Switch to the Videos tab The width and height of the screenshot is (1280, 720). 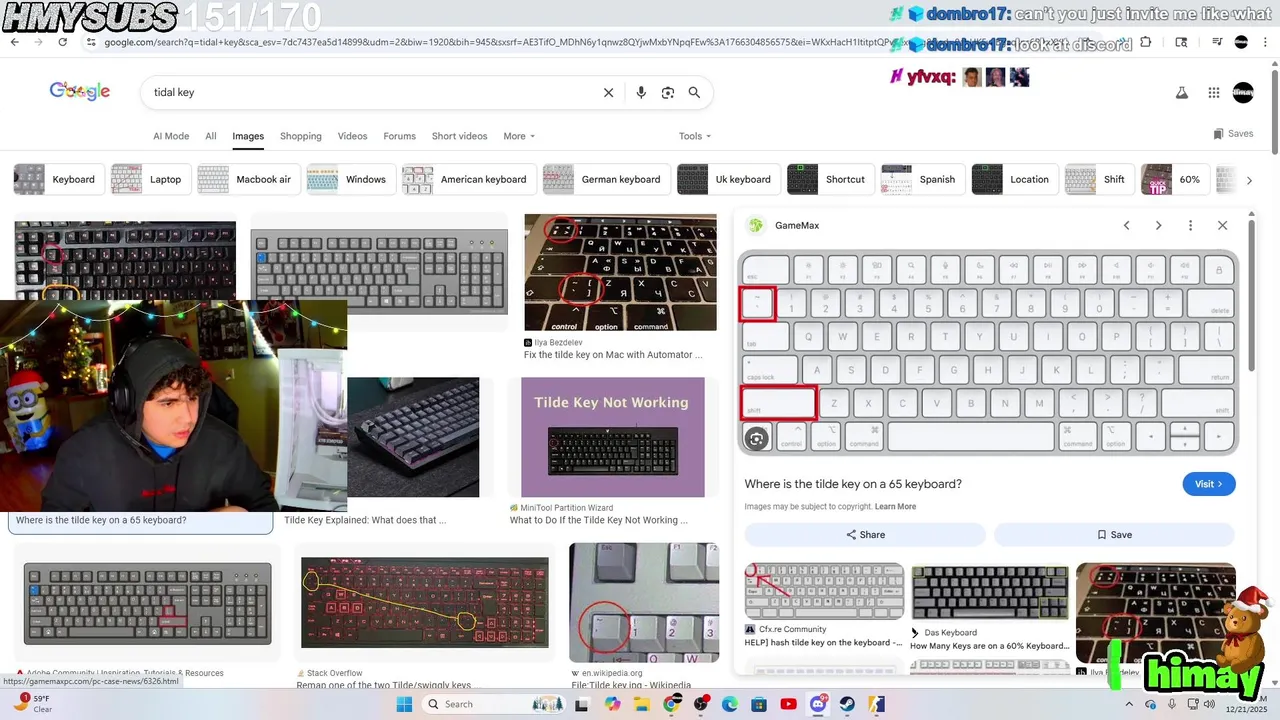pos(353,136)
